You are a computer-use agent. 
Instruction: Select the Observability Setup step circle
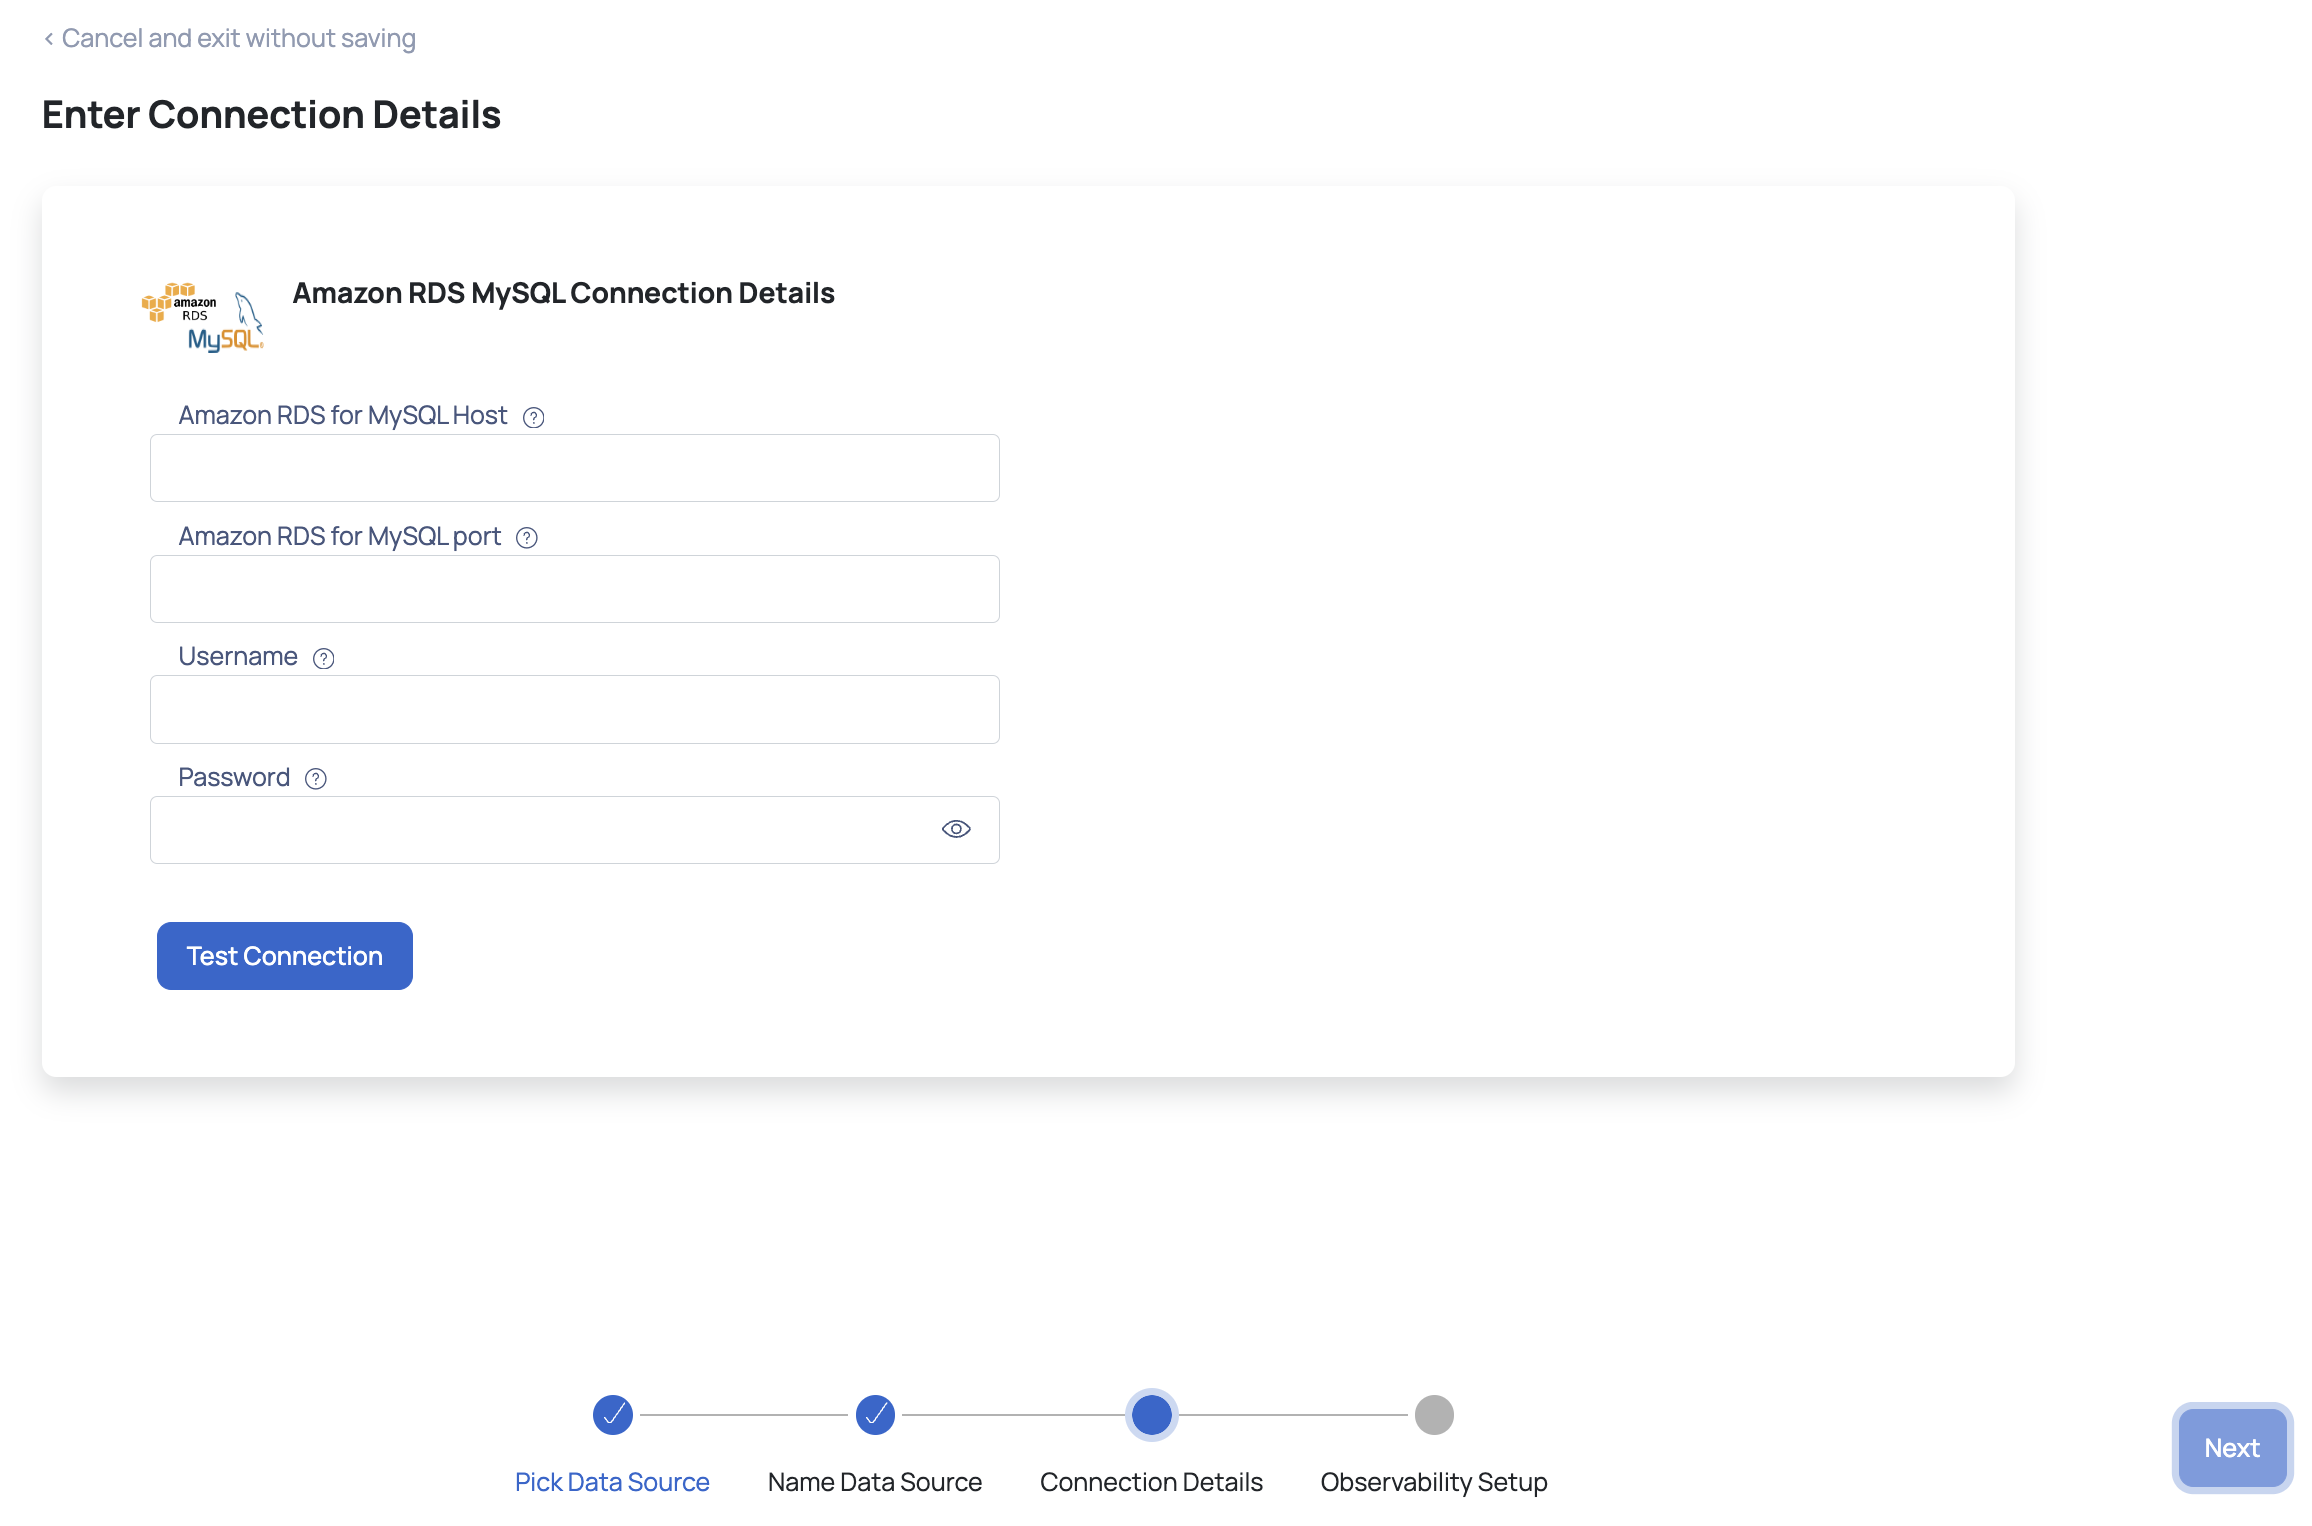coord(1434,1415)
